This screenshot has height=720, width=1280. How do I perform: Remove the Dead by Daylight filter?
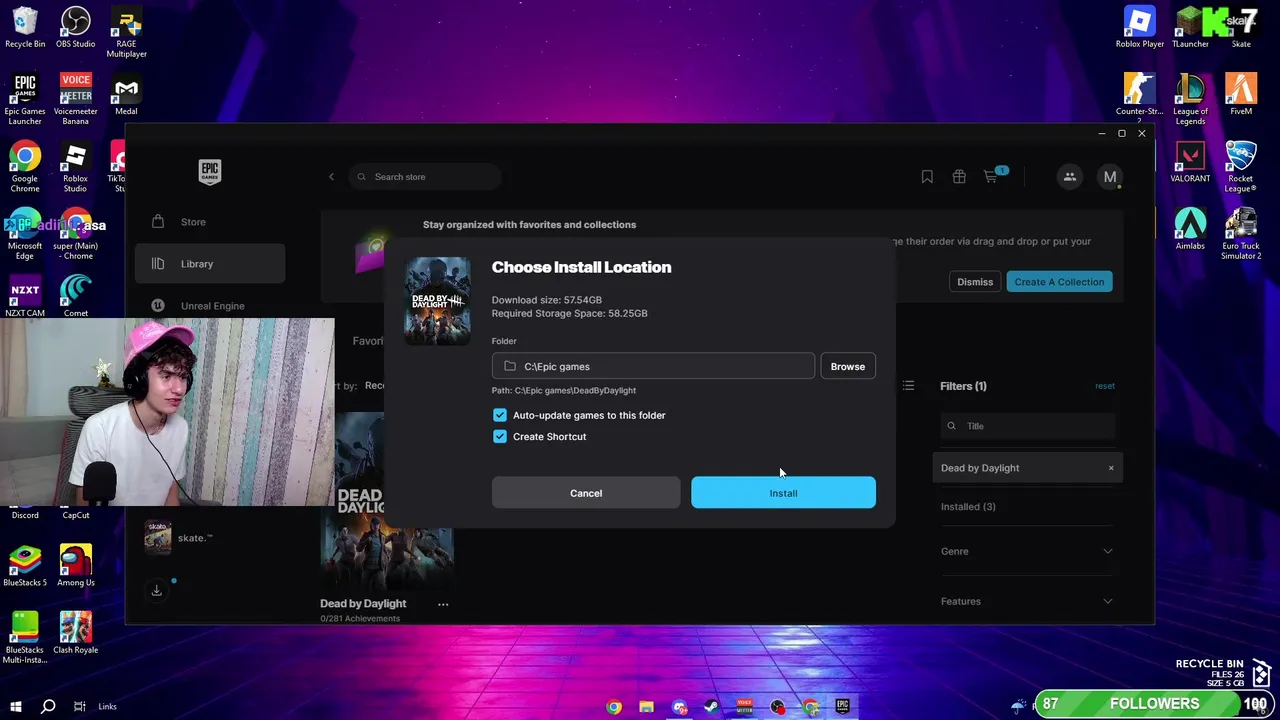pos(1110,468)
